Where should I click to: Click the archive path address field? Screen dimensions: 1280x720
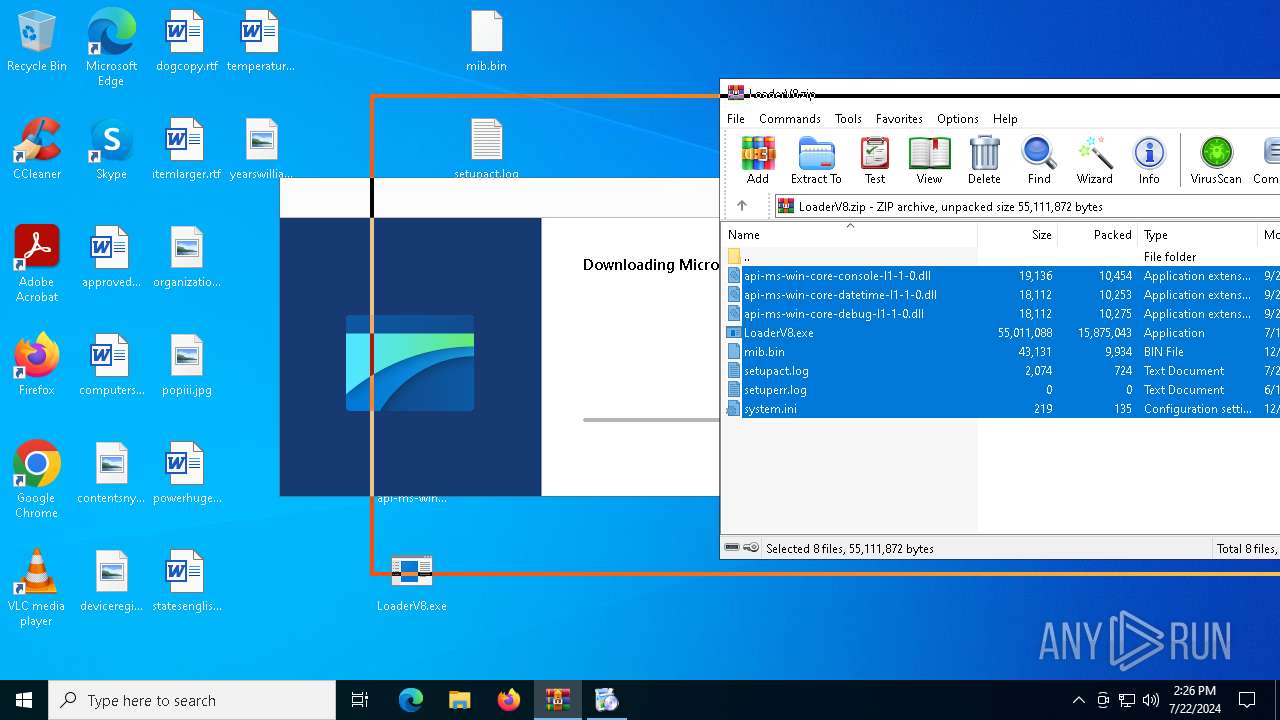pyautogui.click(x=1027, y=207)
